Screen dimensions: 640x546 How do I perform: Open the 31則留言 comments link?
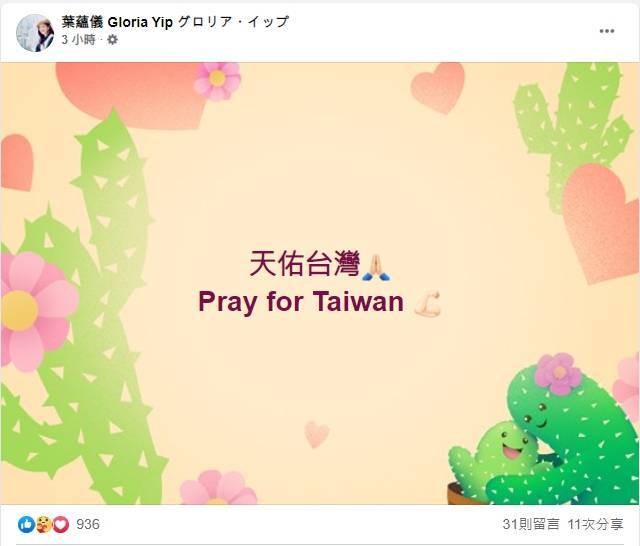(531, 524)
